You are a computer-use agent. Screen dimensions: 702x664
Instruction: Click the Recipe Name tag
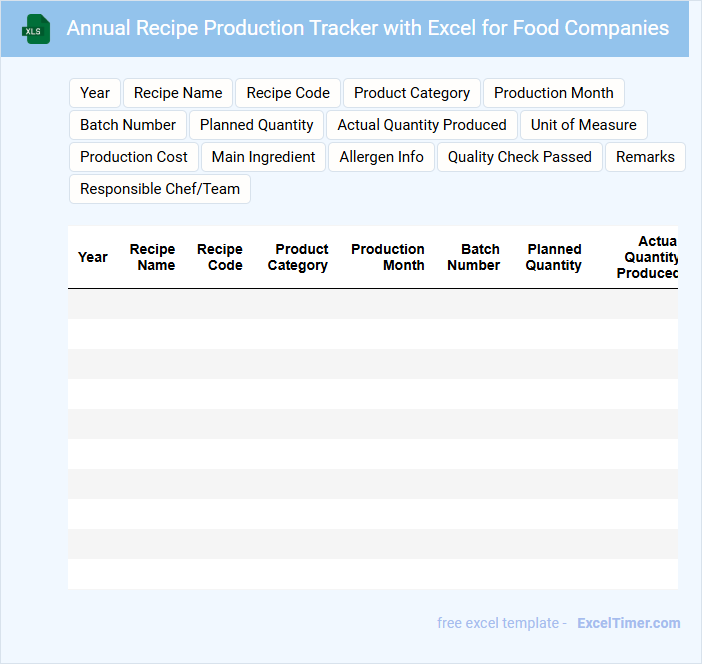[178, 93]
